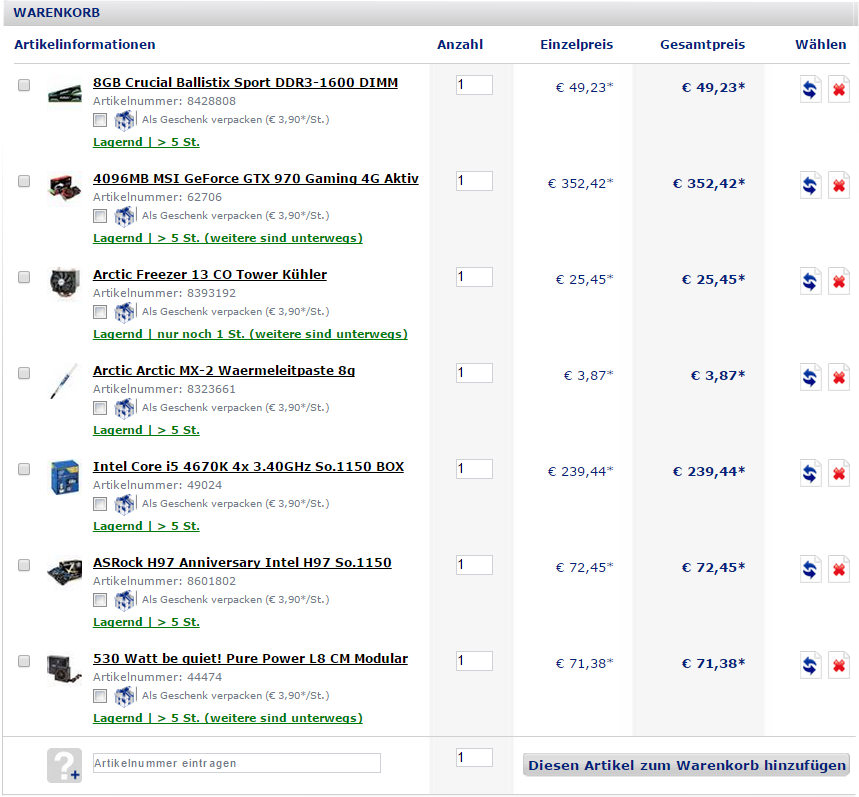Image resolution: width=859 pixels, height=797 pixels.
Task: Enable gift wrapping for MSI GeForce GTX 970
Action: (100, 216)
